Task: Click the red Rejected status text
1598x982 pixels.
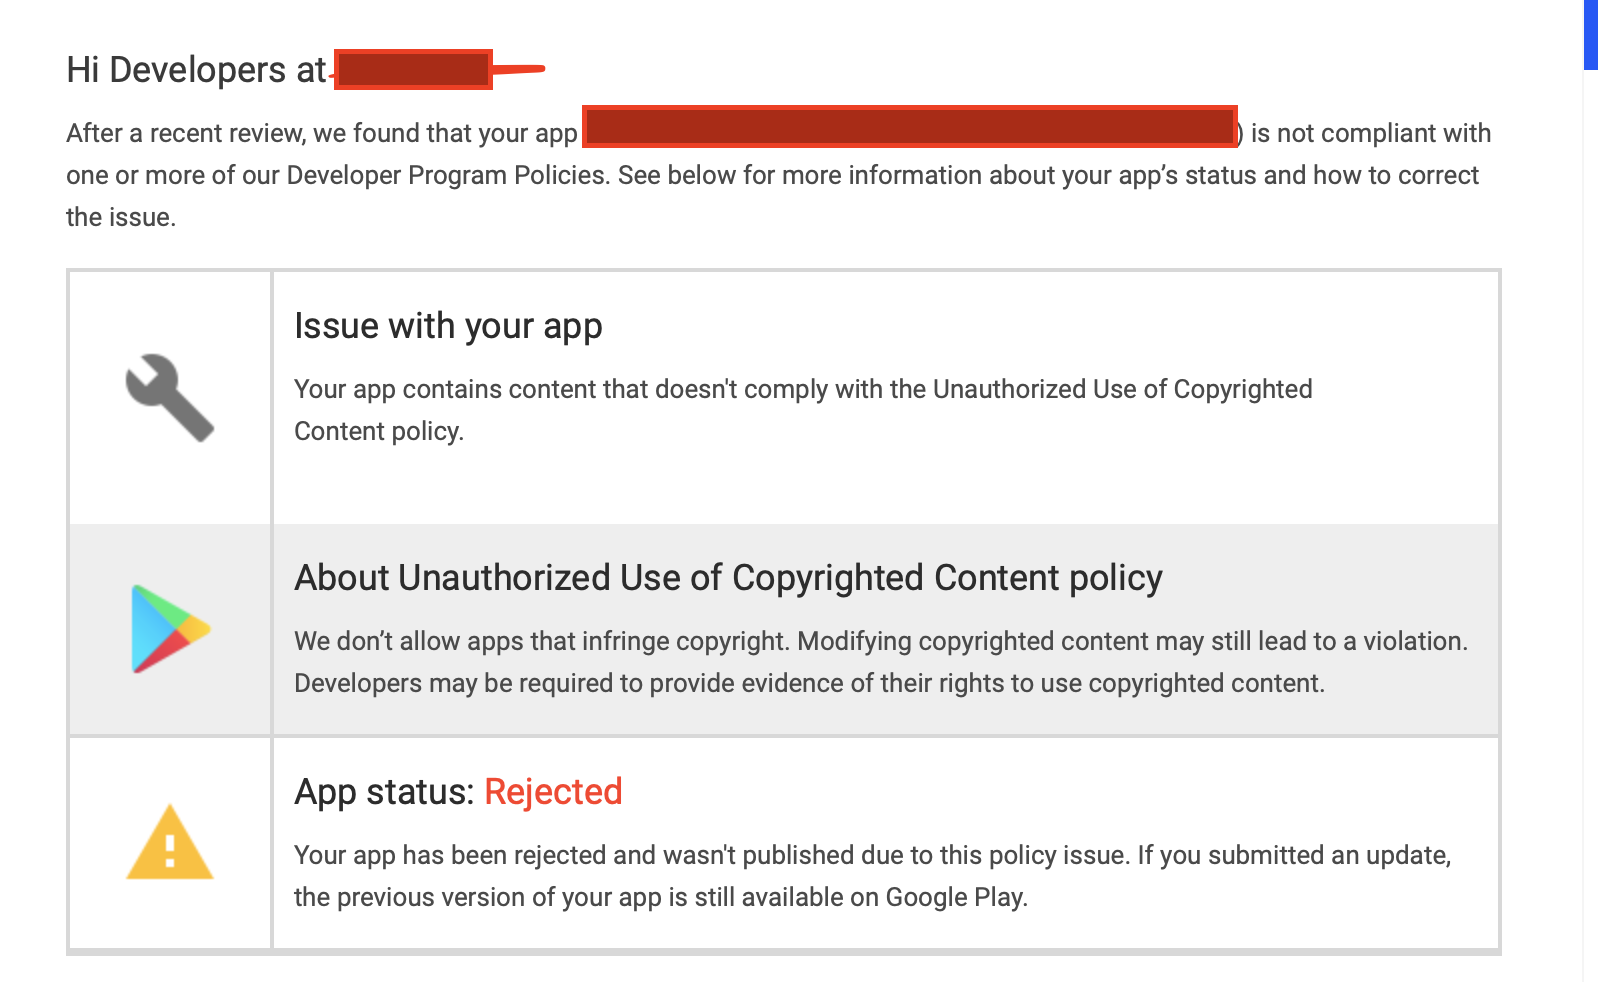Action: [x=553, y=792]
